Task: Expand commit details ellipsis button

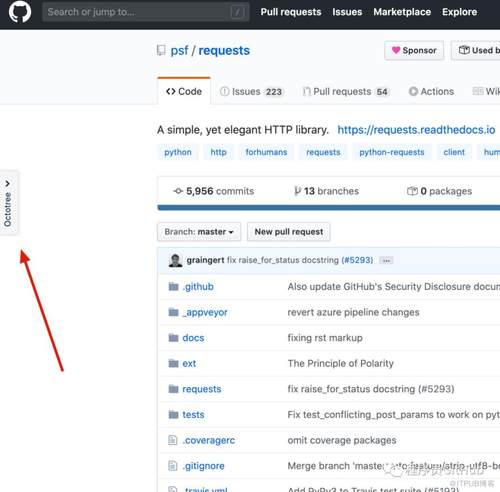Action: pos(386,261)
